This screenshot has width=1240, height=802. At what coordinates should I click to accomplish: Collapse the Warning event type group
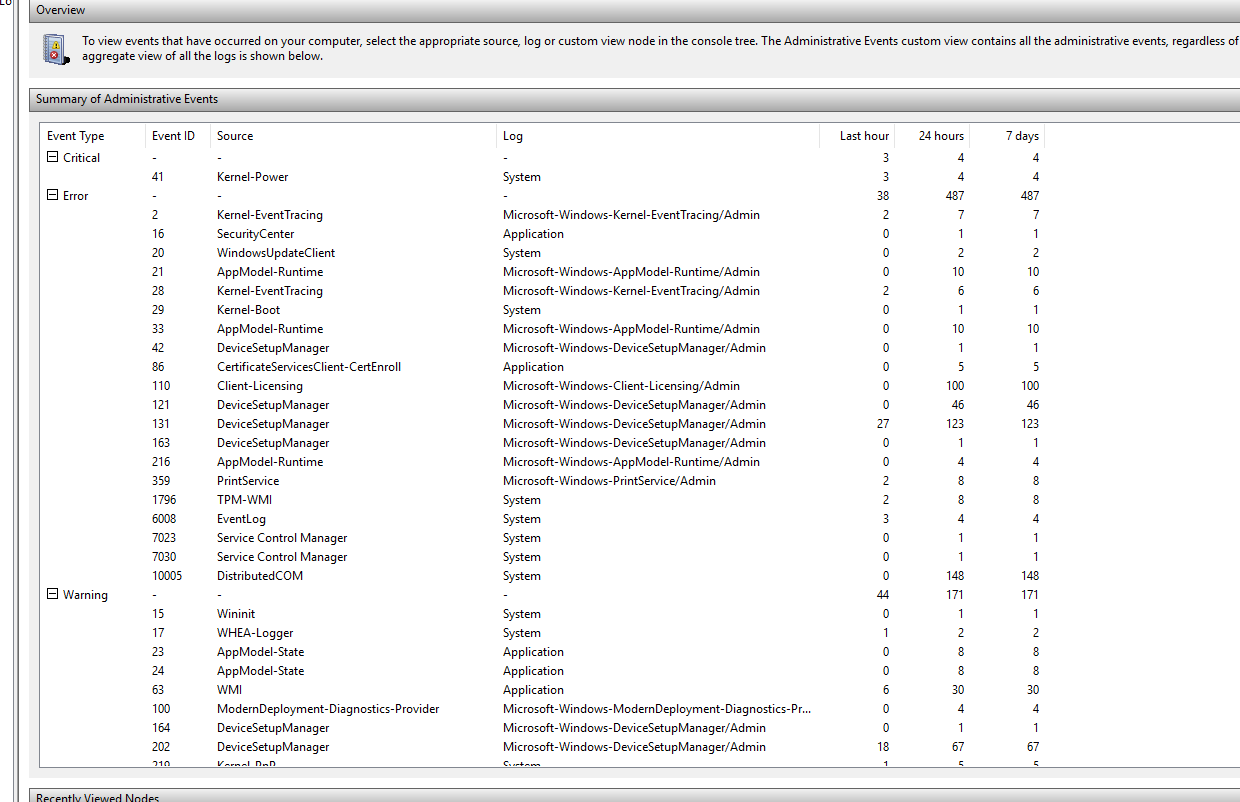[x=53, y=595]
